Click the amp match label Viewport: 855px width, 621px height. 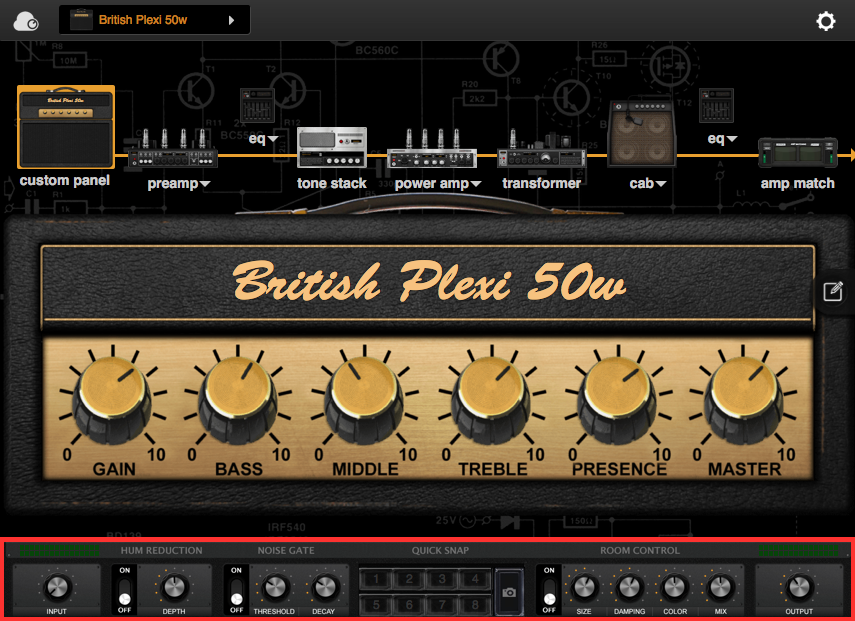[x=797, y=183]
